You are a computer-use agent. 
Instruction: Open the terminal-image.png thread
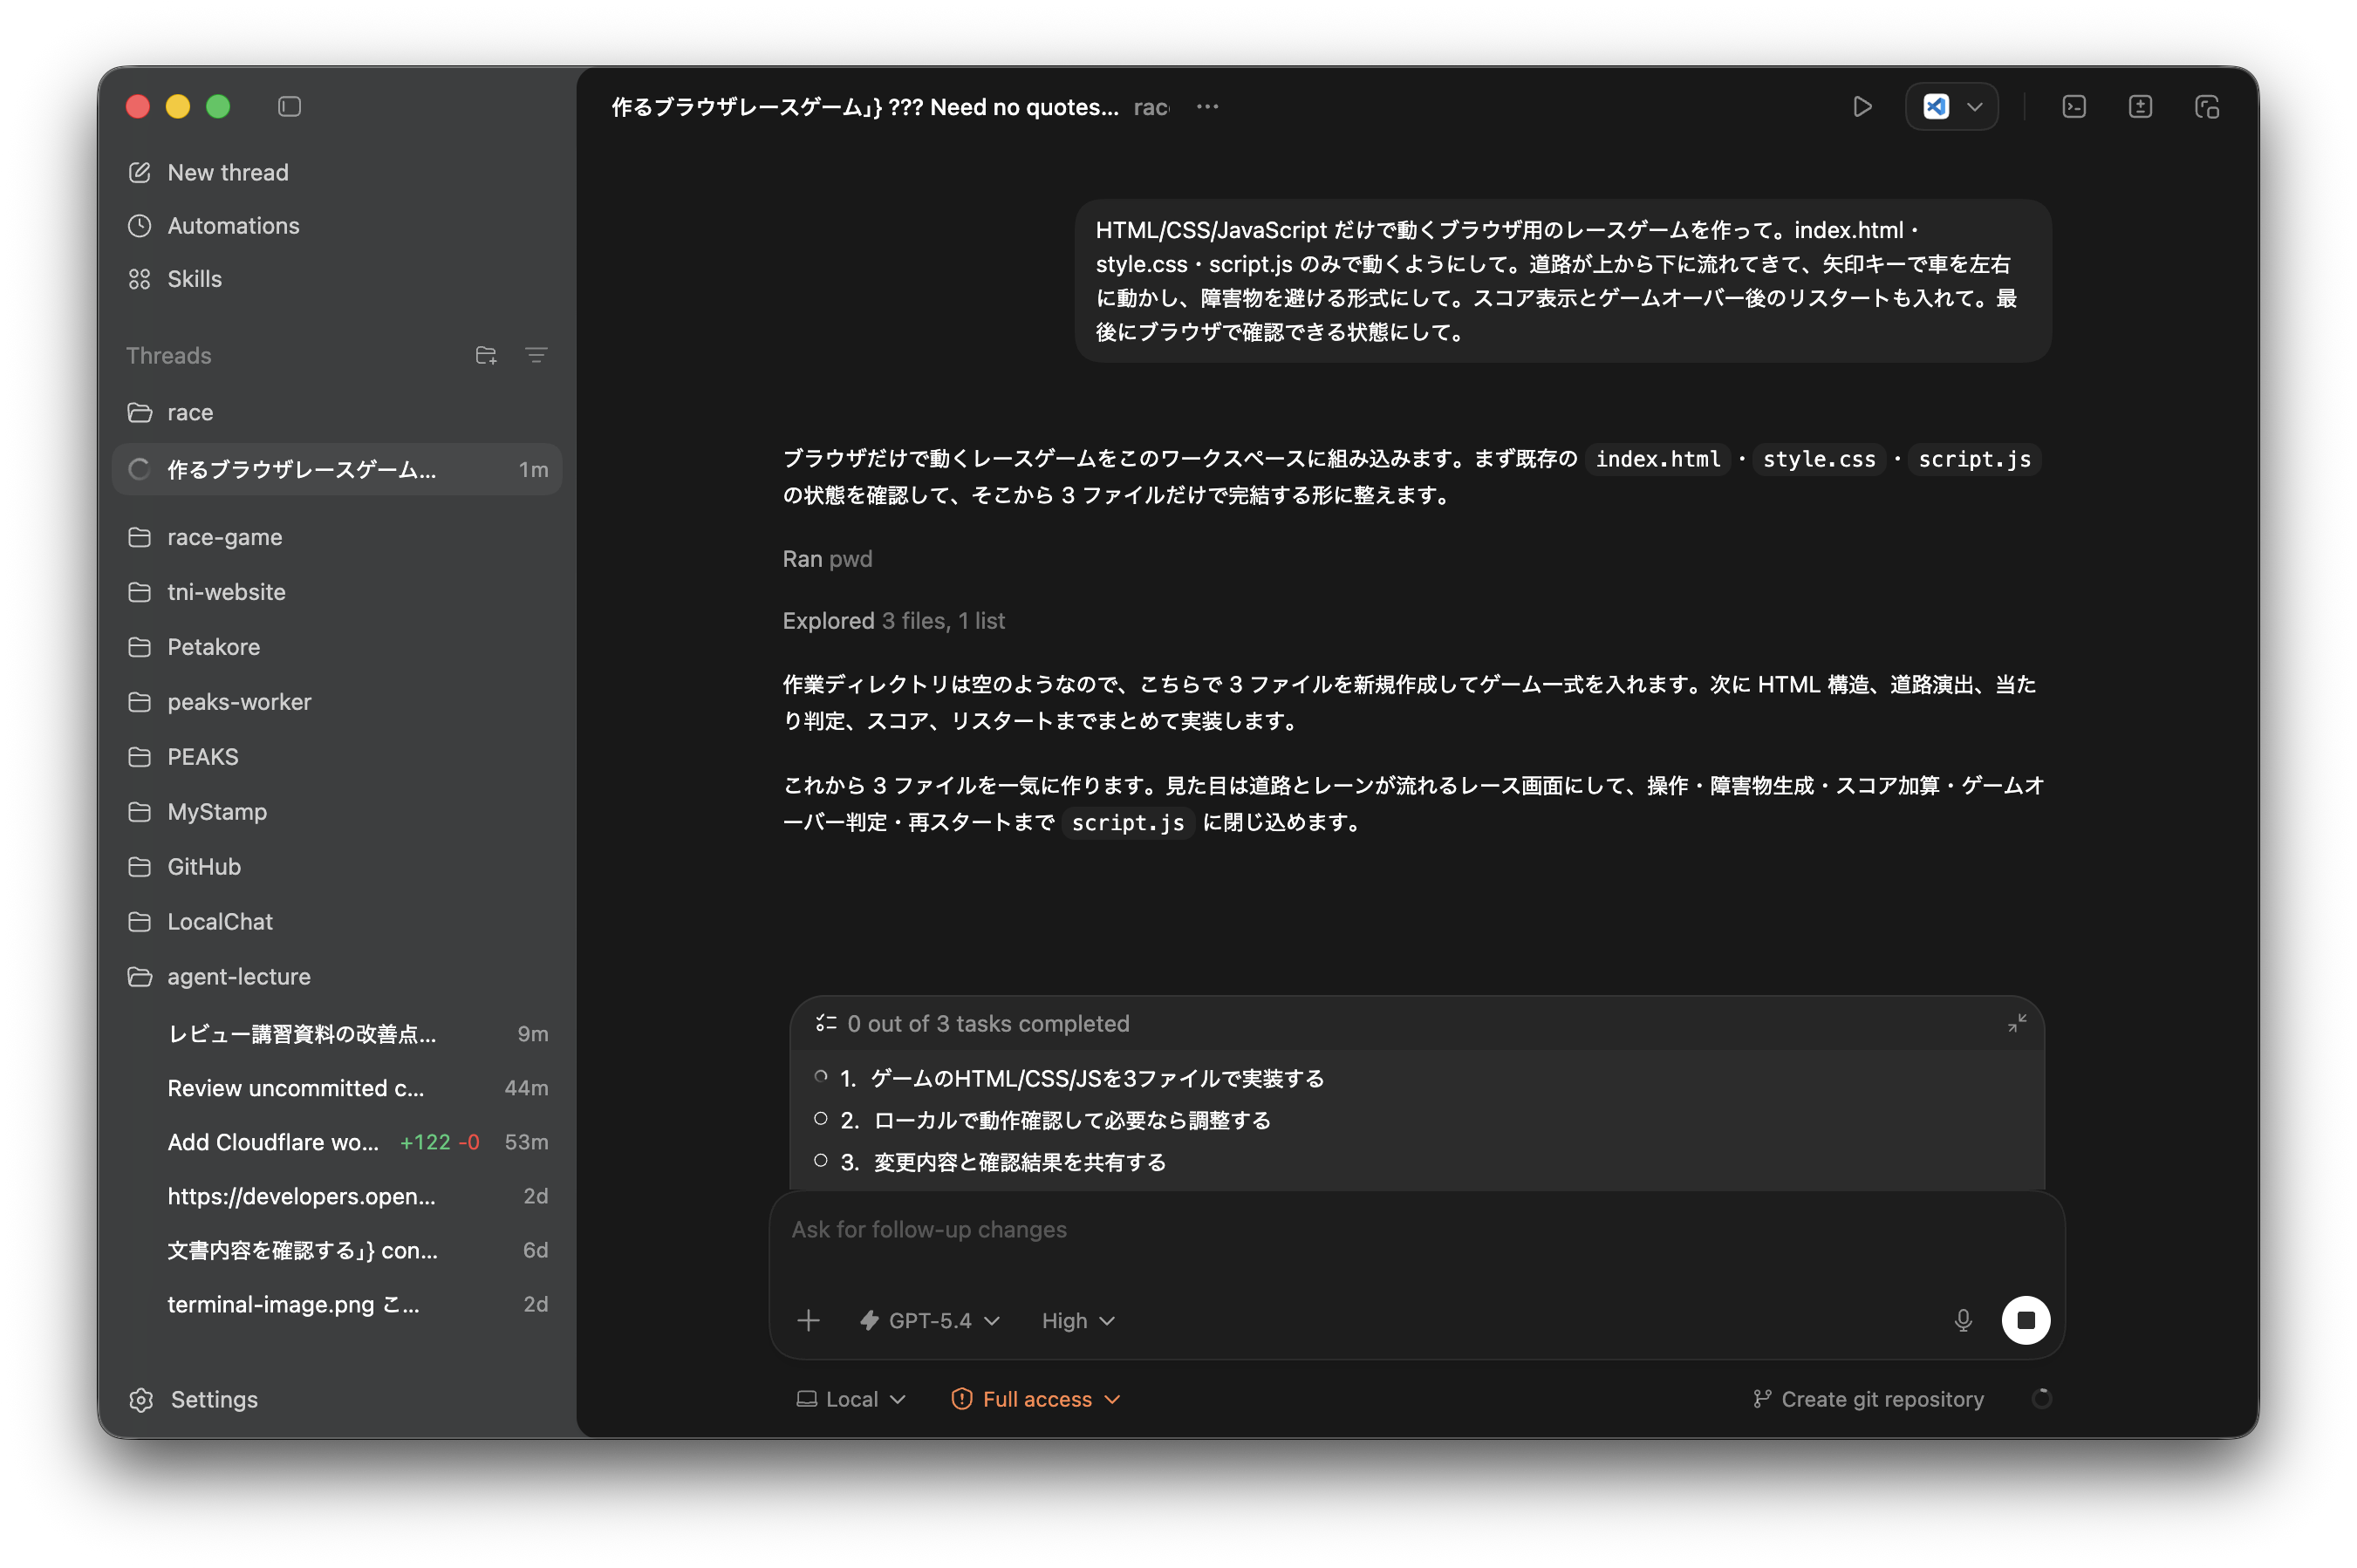click(337, 1304)
